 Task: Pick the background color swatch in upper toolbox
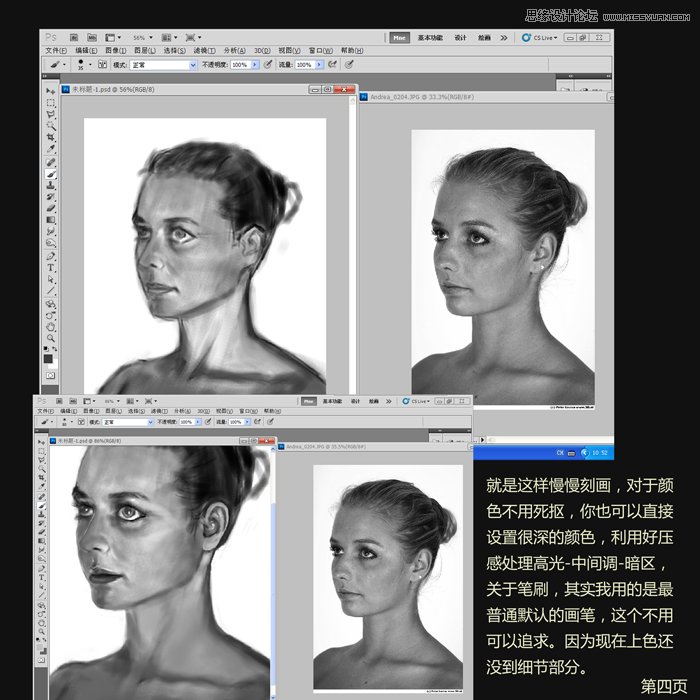(x=54, y=364)
